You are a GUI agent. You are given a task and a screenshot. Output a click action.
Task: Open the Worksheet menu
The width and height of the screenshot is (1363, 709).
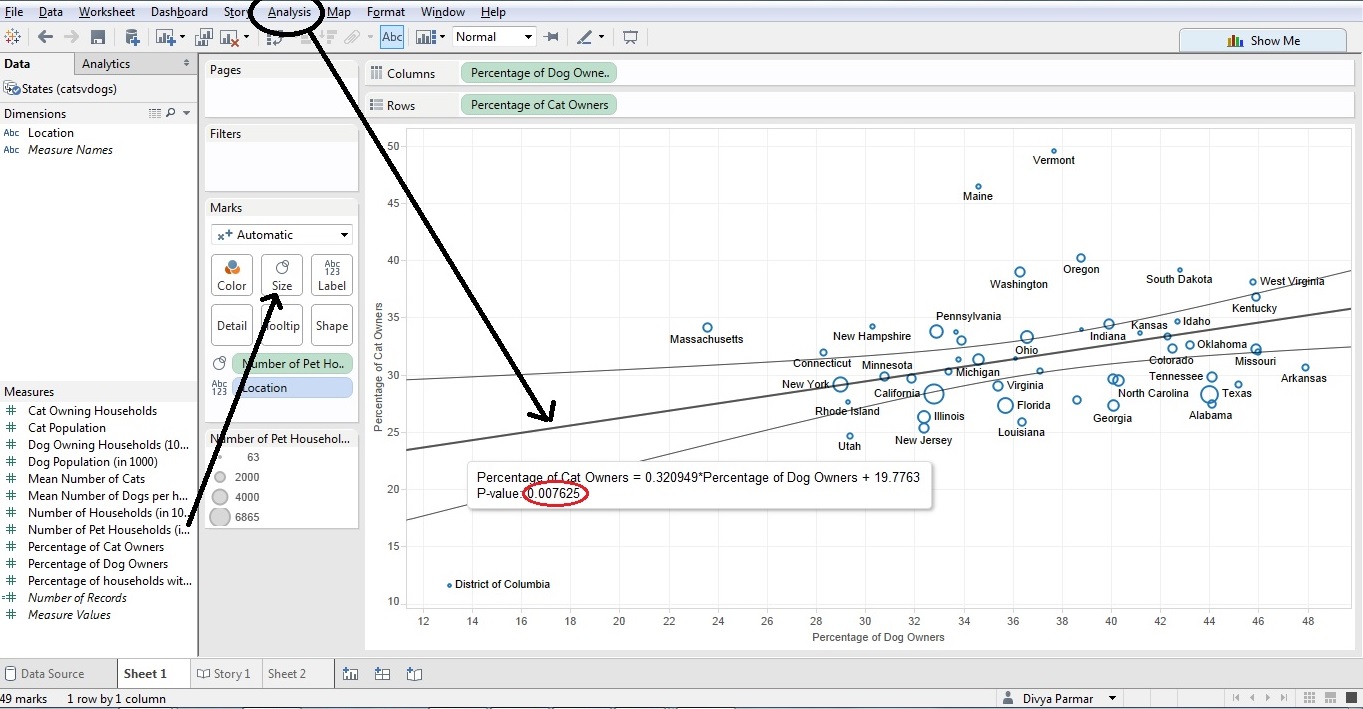click(107, 12)
